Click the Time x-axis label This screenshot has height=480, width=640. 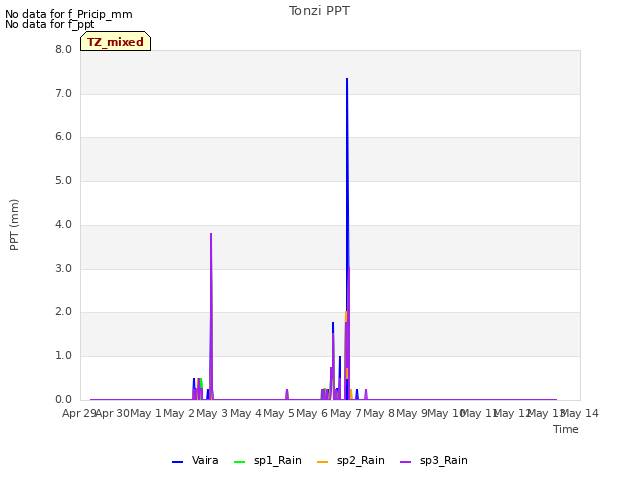click(x=566, y=429)
